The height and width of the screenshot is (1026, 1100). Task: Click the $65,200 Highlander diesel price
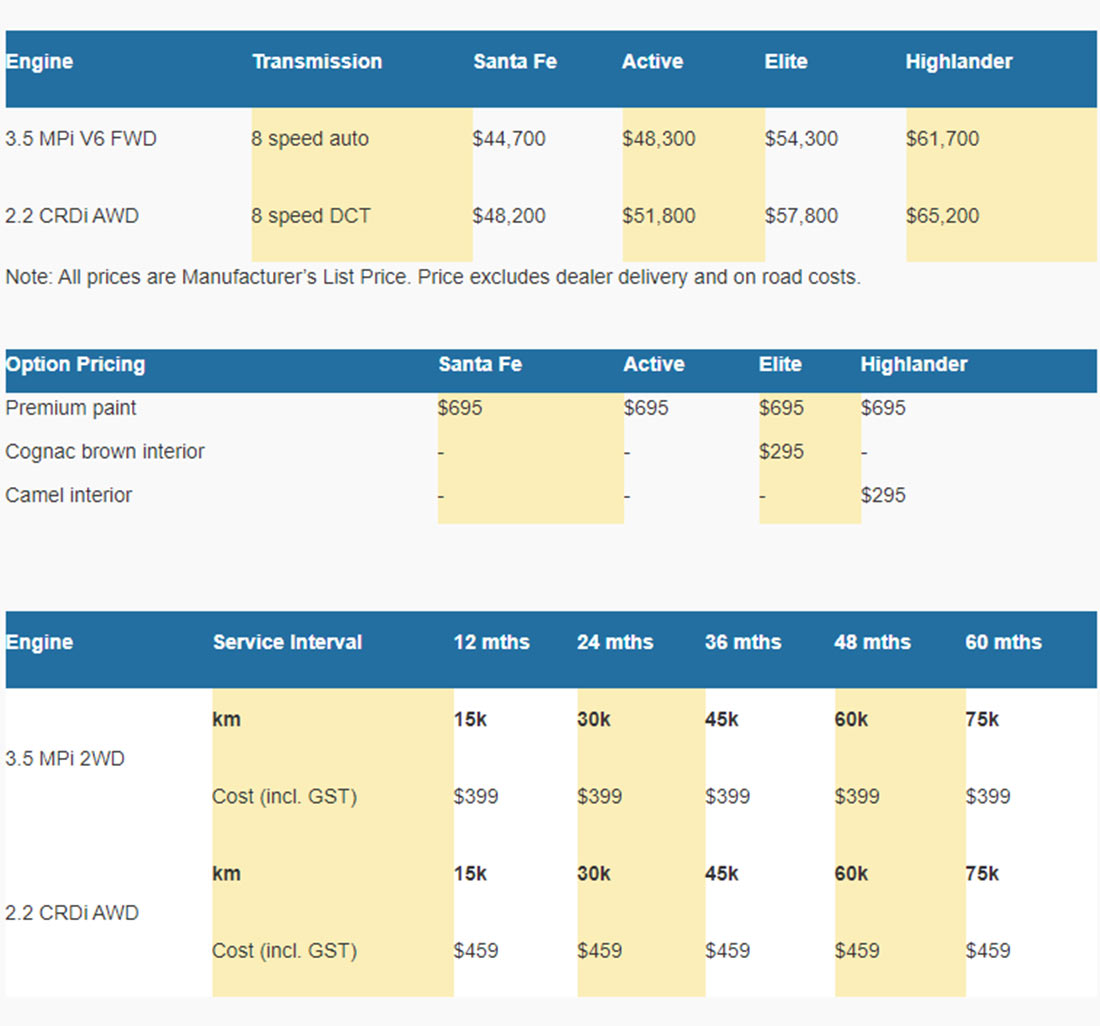pyautogui.click(x=942, y=216)
